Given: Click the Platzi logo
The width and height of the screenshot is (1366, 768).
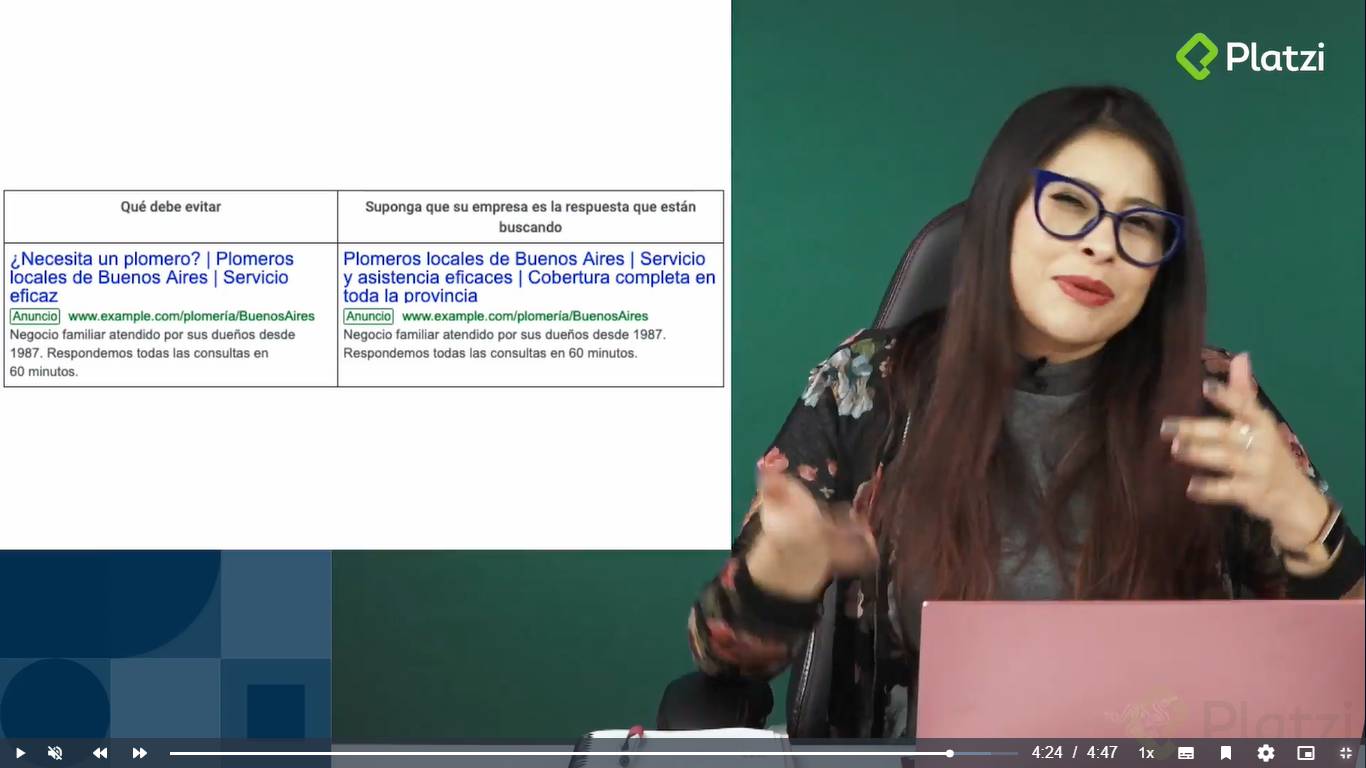Looking at the screenshot, I should (x=1249, y=56).
